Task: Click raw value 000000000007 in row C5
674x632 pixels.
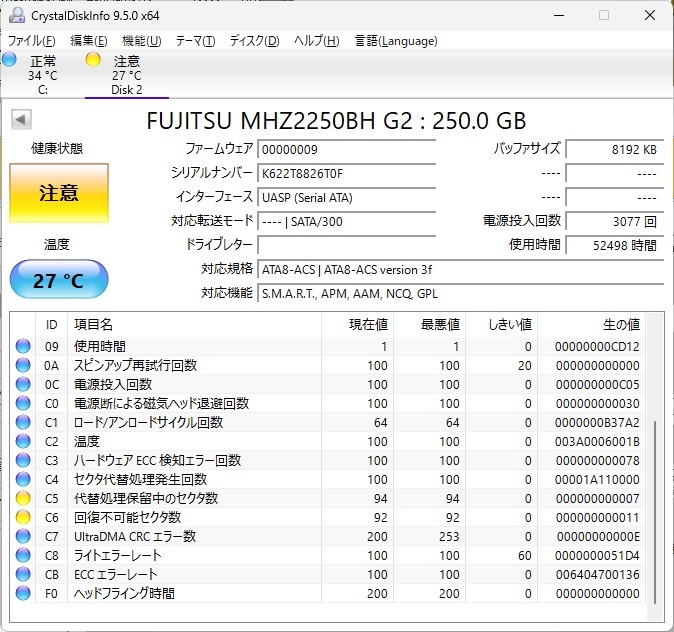Action: tap(597, 498)
